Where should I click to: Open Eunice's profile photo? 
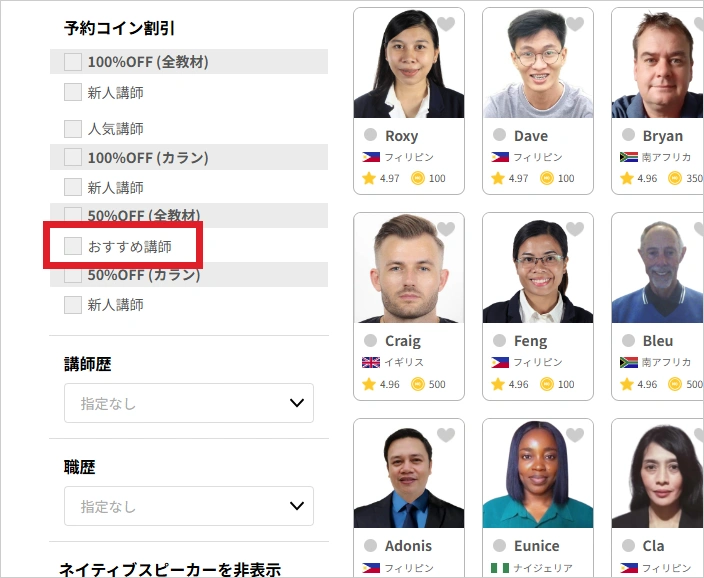[x=537, y=474]
